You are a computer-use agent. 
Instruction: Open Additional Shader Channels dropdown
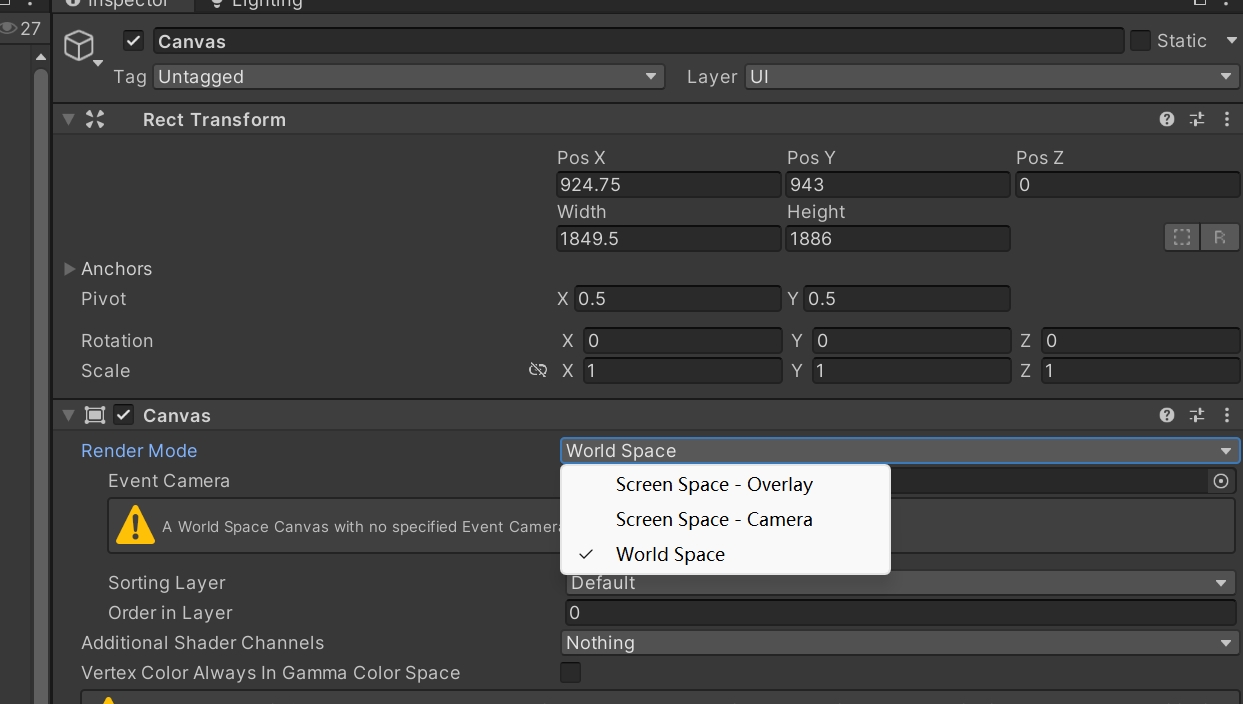tap(900, 643)
